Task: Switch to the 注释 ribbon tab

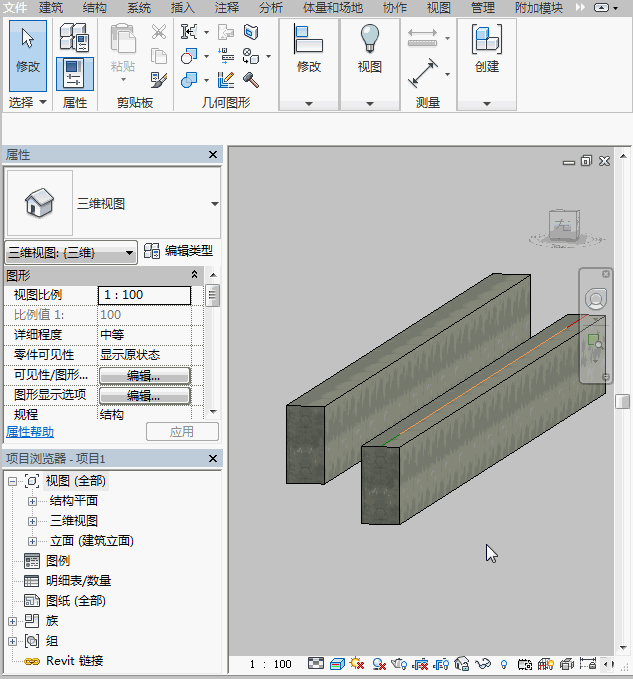Action: [227, 8]
